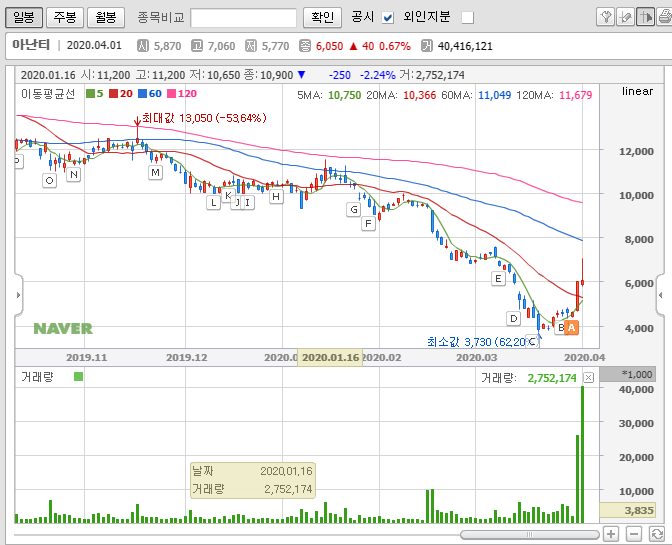The width and height of the screenshot is (672, 545).
Task: Click the red 20-day MA swatch
Action: pos(113,93)
